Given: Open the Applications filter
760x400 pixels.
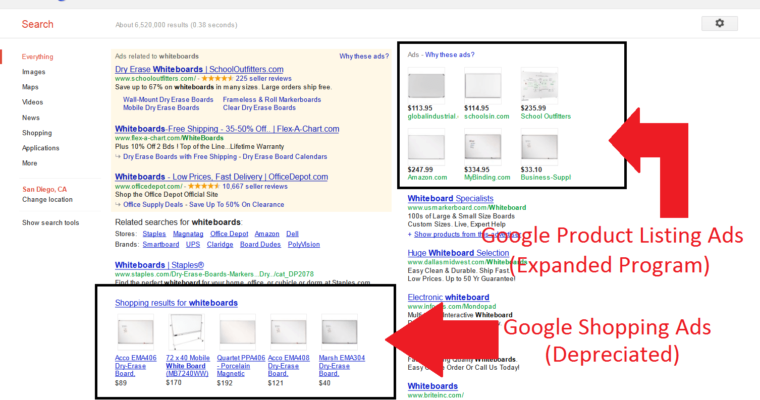Looking at the screenshot, I should click(41, 148).
